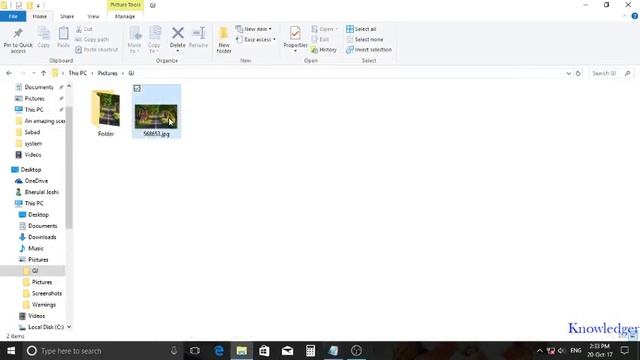Open Sabad folder in navigation pane

[x=32, y=132]
